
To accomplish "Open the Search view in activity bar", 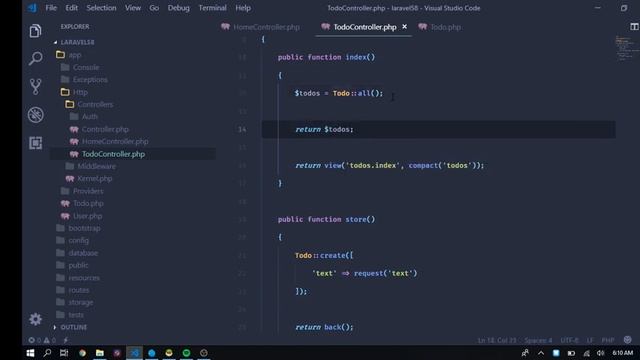I will click(x=36, y=58).
